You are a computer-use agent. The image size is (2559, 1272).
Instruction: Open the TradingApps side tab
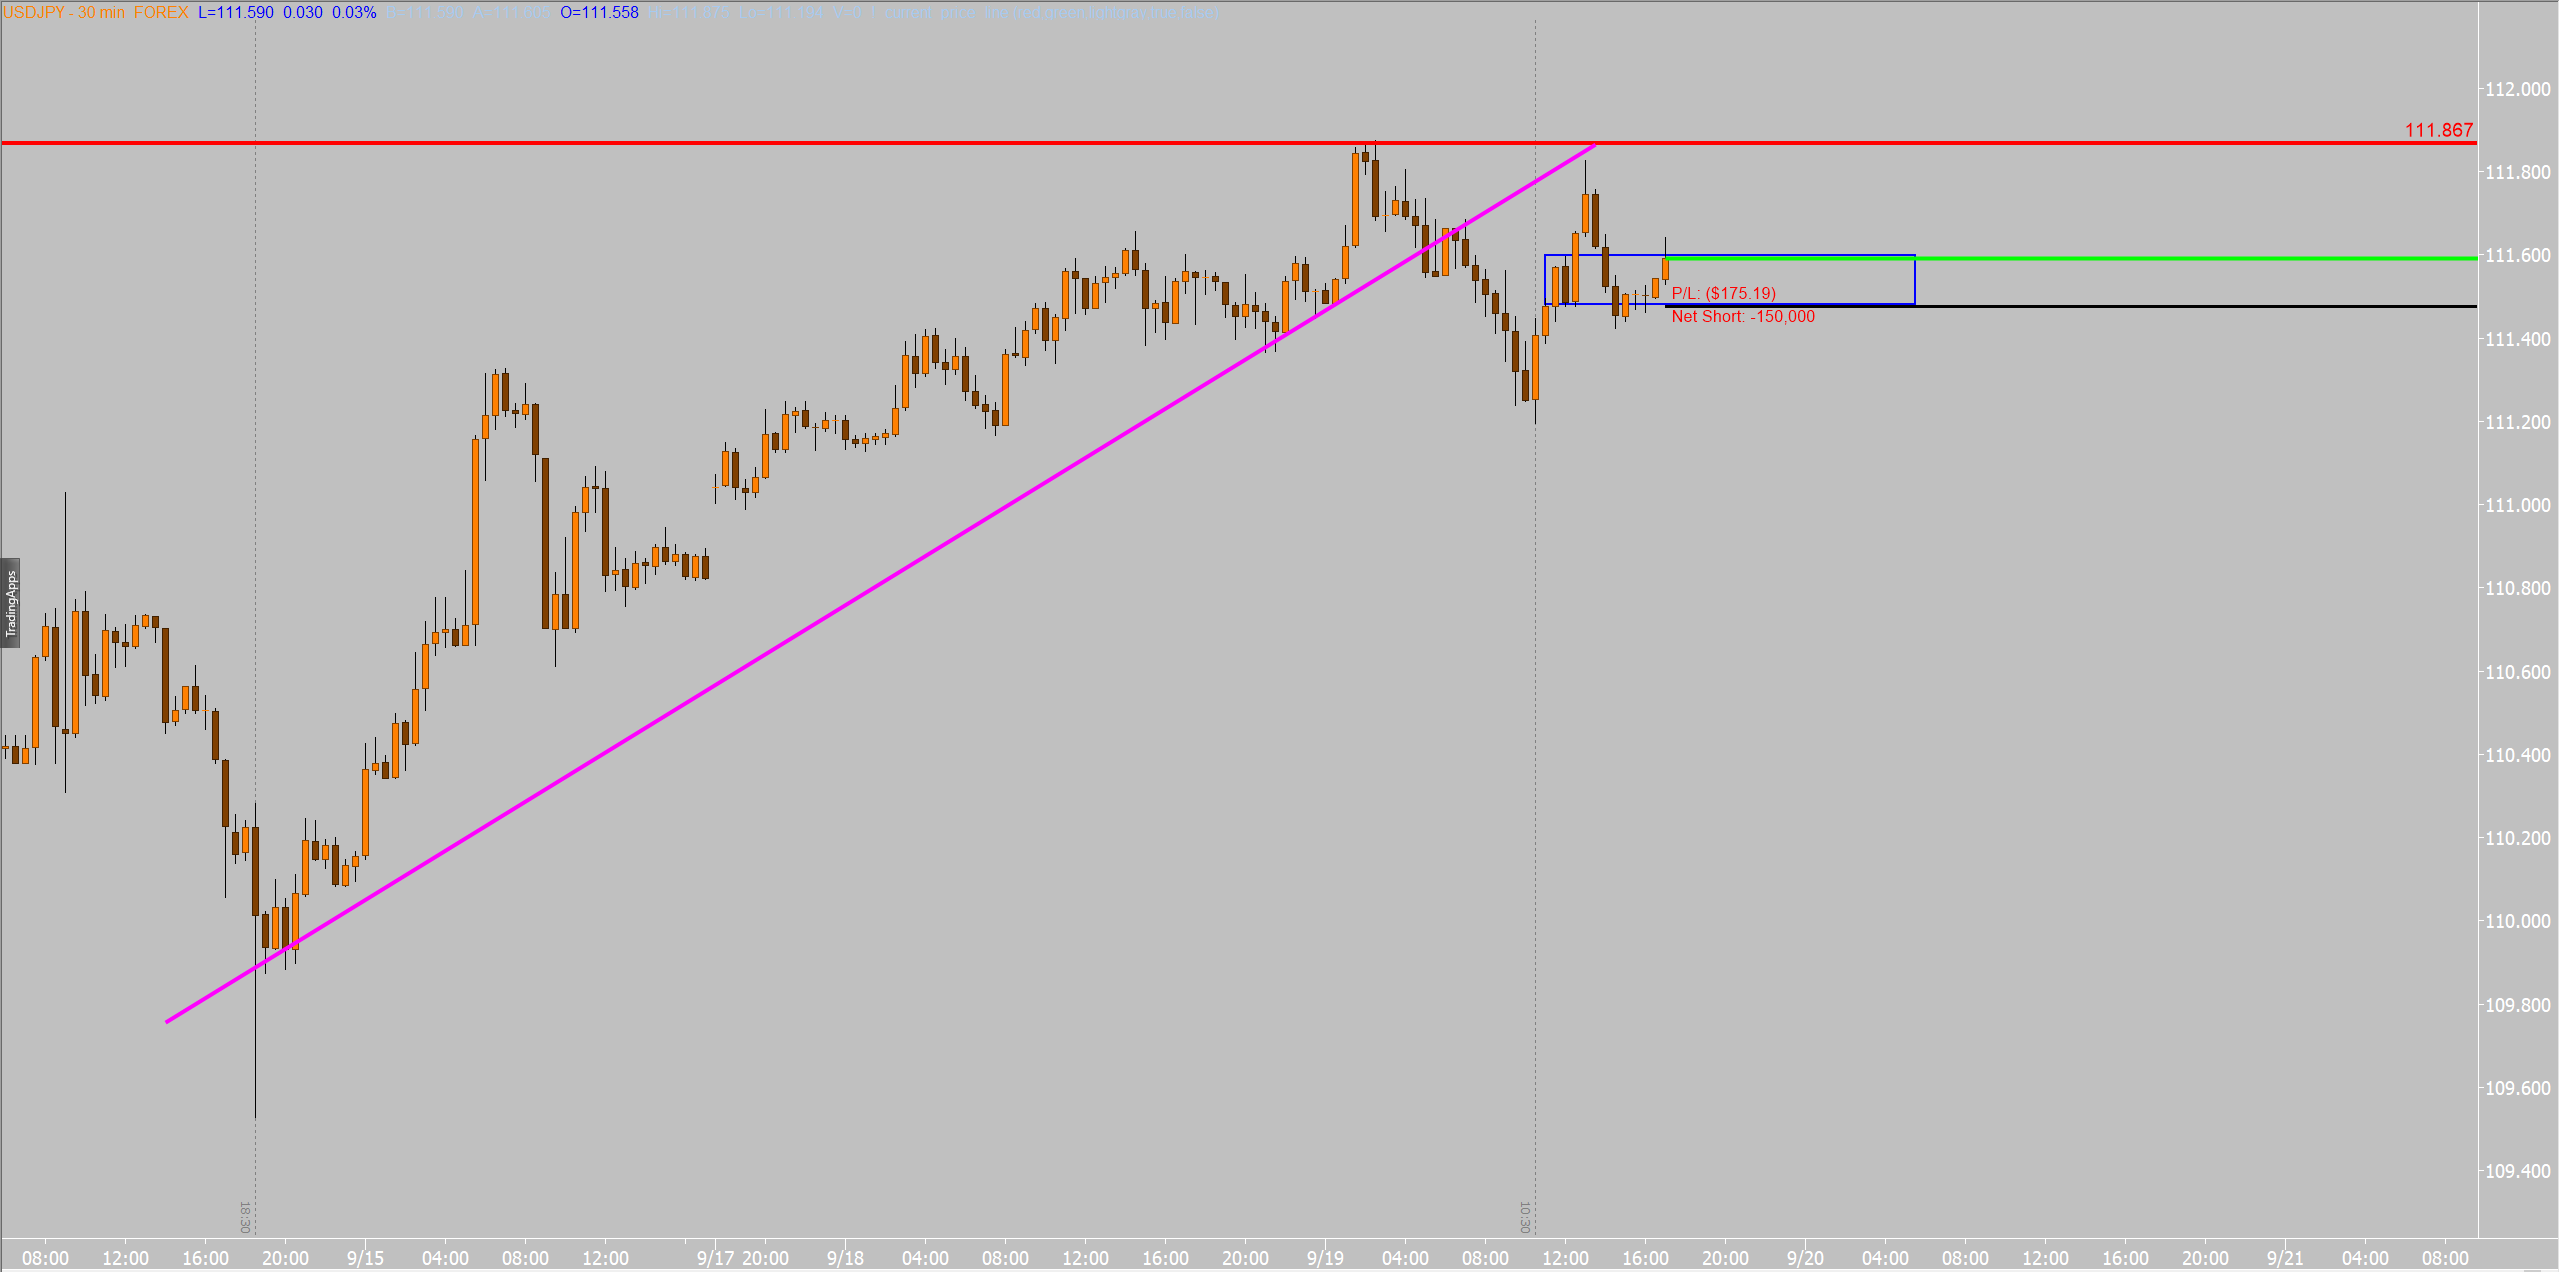[10, 603]
